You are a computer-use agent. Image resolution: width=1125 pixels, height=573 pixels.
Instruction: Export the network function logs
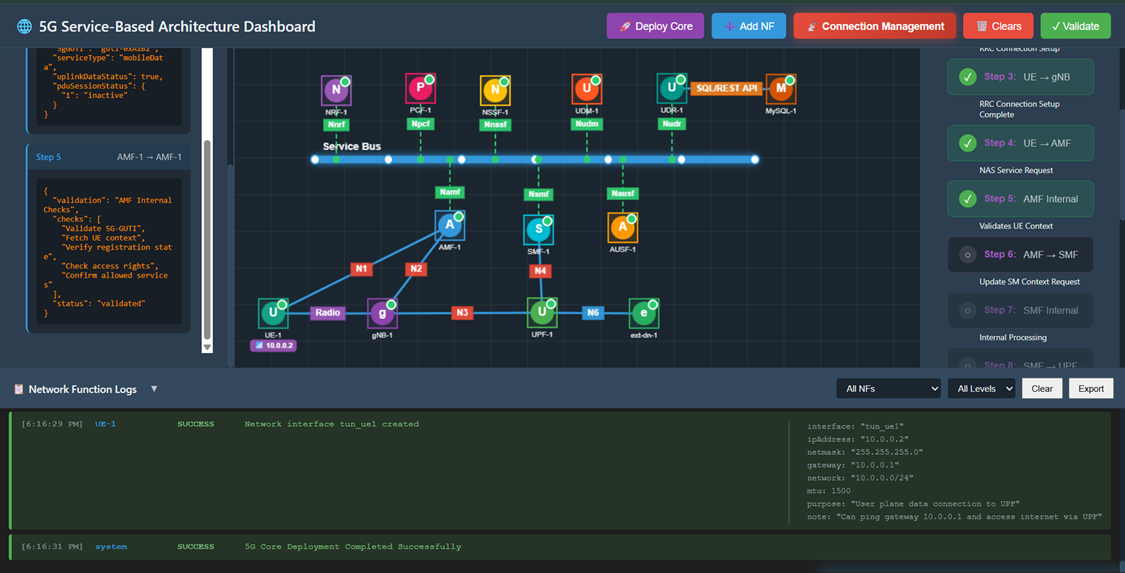coord(1091,389)
